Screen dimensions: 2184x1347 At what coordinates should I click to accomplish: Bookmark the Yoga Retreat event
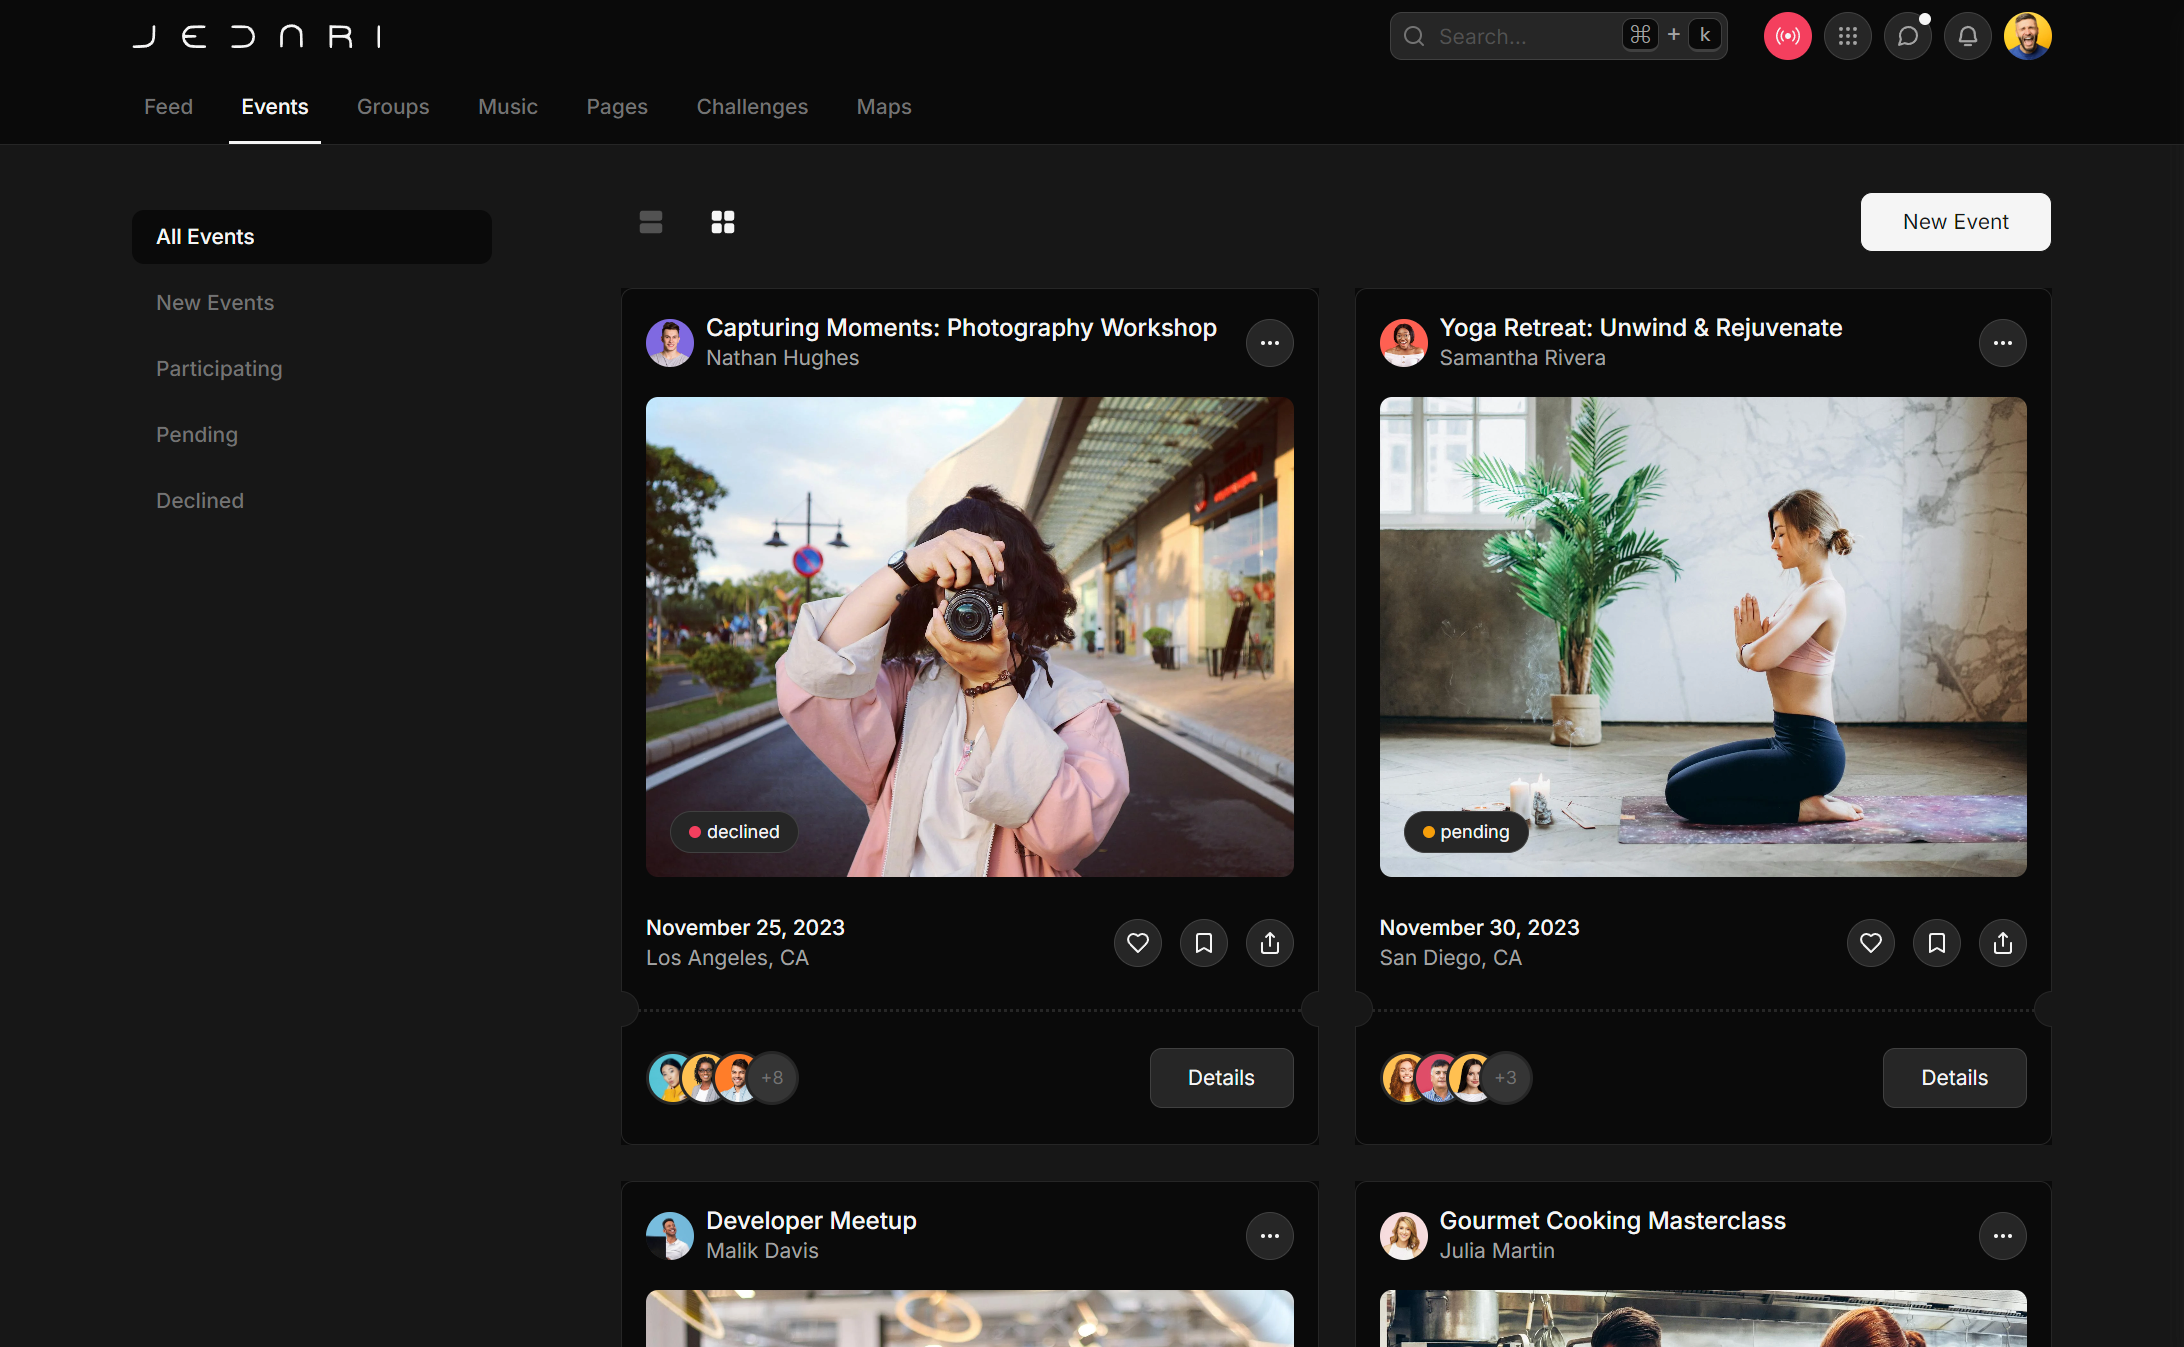tap(1937, 943)
